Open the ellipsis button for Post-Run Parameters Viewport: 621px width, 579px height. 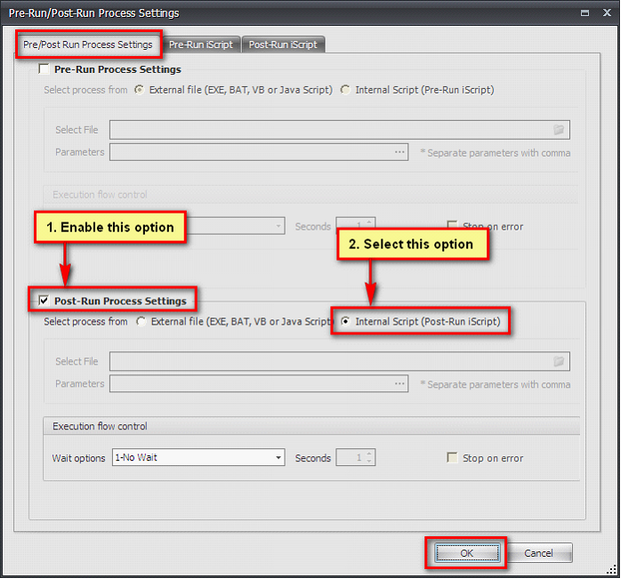[x=400, y=384]
